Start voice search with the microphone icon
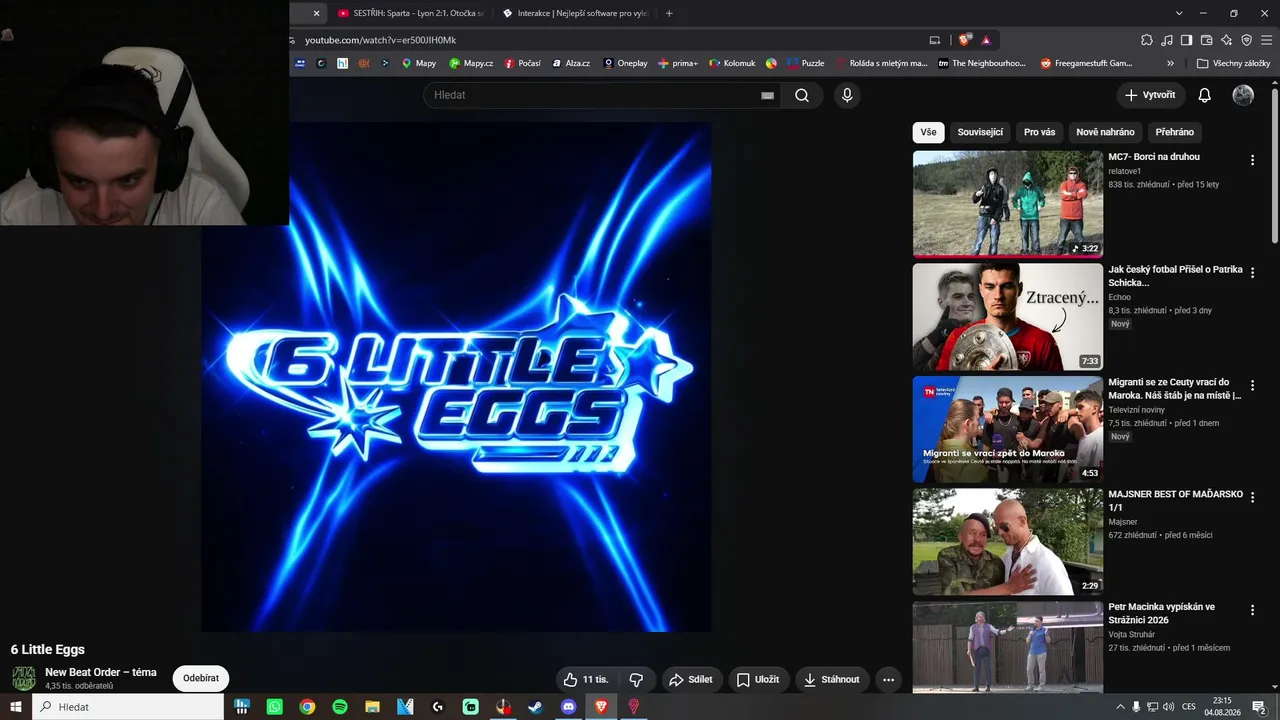The height and width of the screenshot is (720, 1280). pos(847,95)
